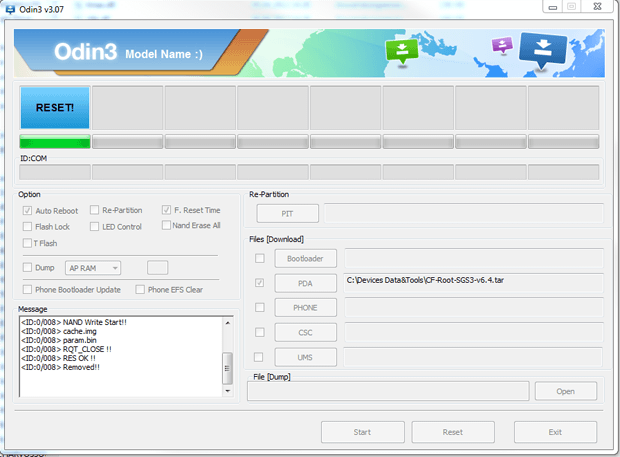
Task: Click the Message log scroll down arrow
Action: click(228, 391)
